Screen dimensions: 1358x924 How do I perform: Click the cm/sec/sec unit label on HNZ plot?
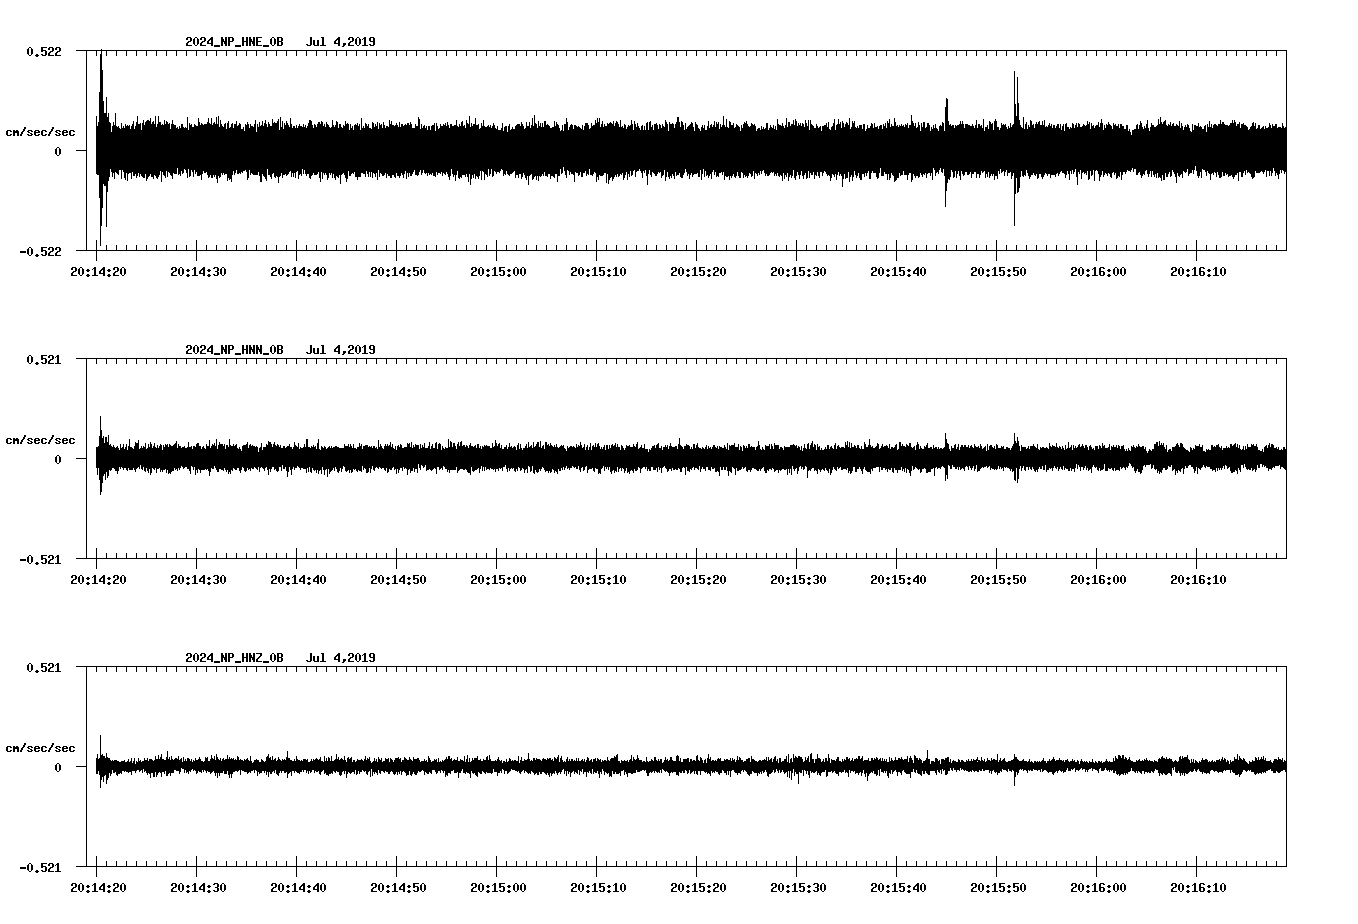point(40,748)
